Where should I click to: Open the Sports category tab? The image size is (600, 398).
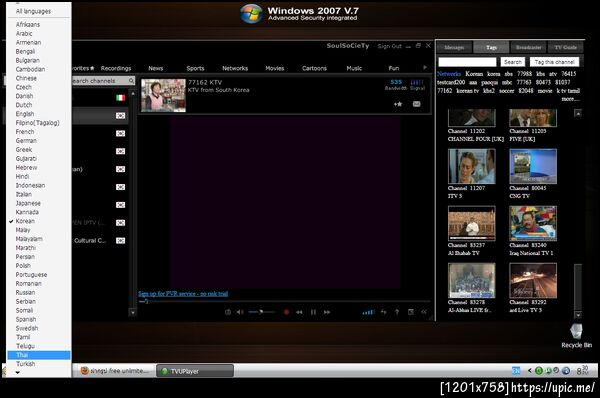pos(195,69)
